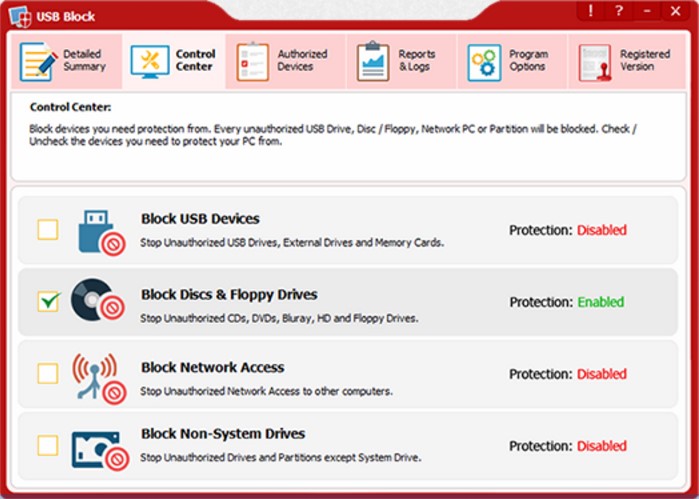Go to the Reports & Logs tab

(402, 61)
